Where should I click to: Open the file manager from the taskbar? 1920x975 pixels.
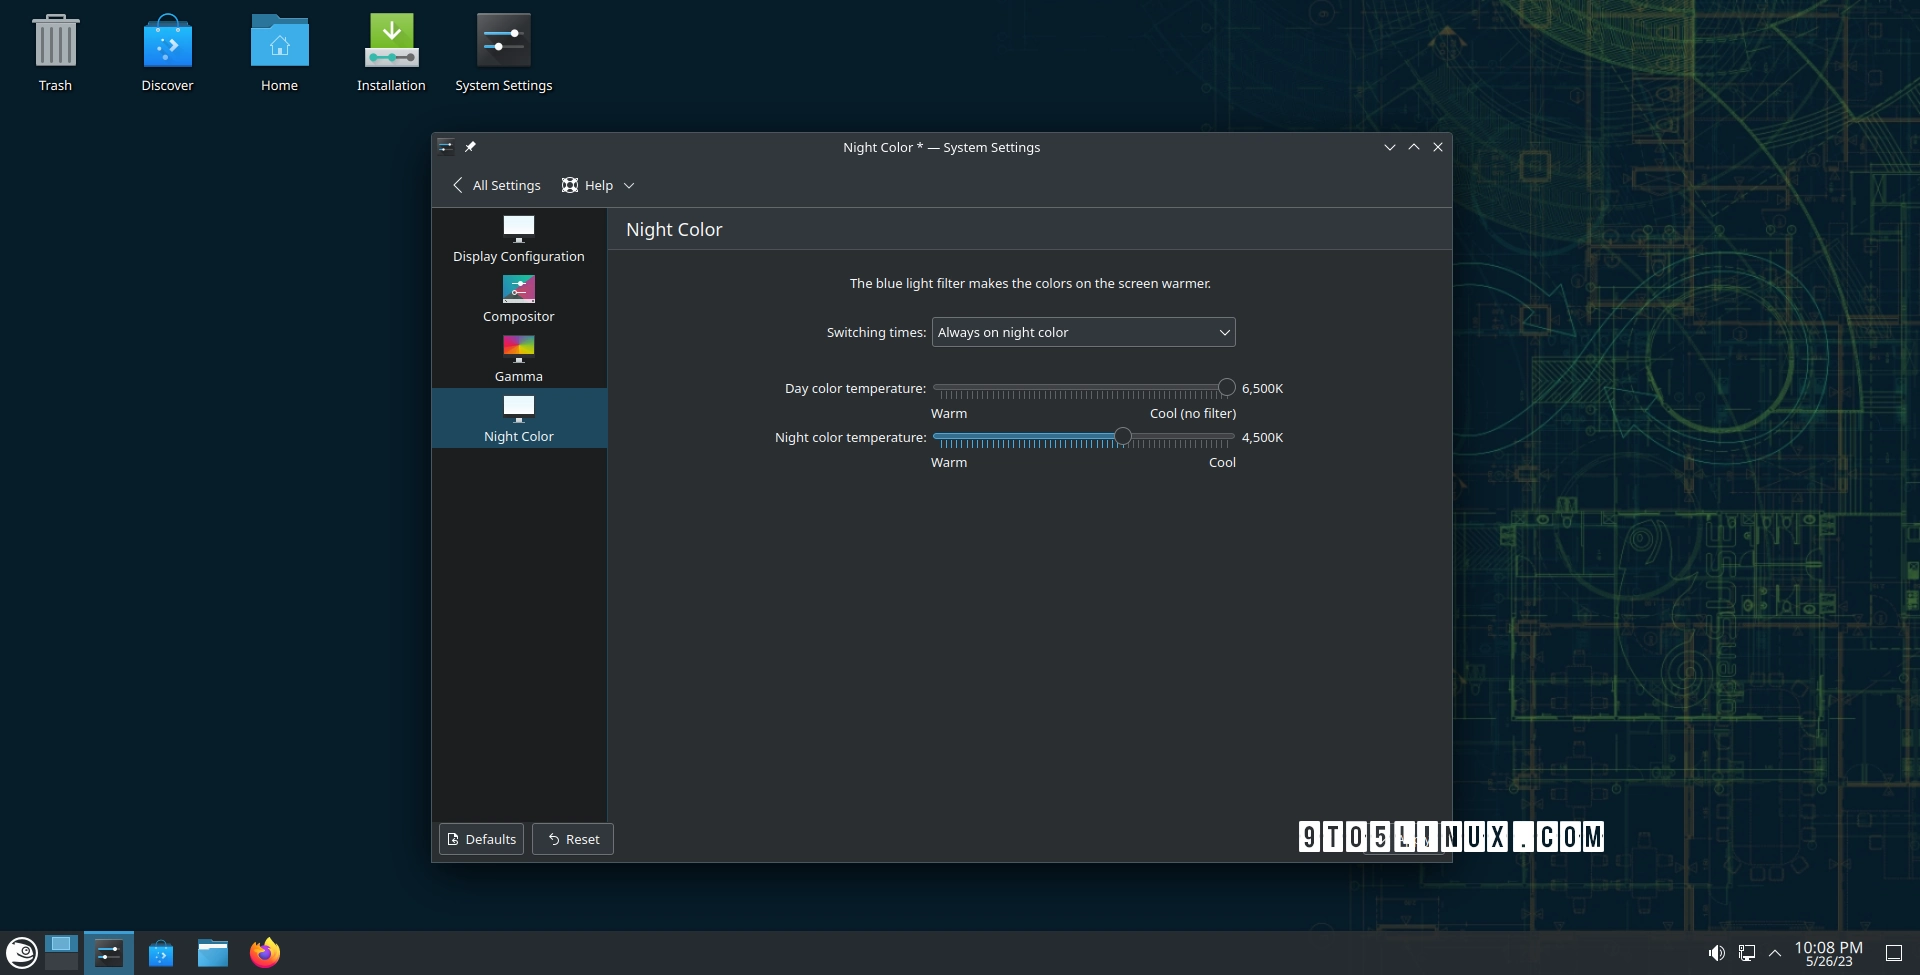tap(212, 952)
